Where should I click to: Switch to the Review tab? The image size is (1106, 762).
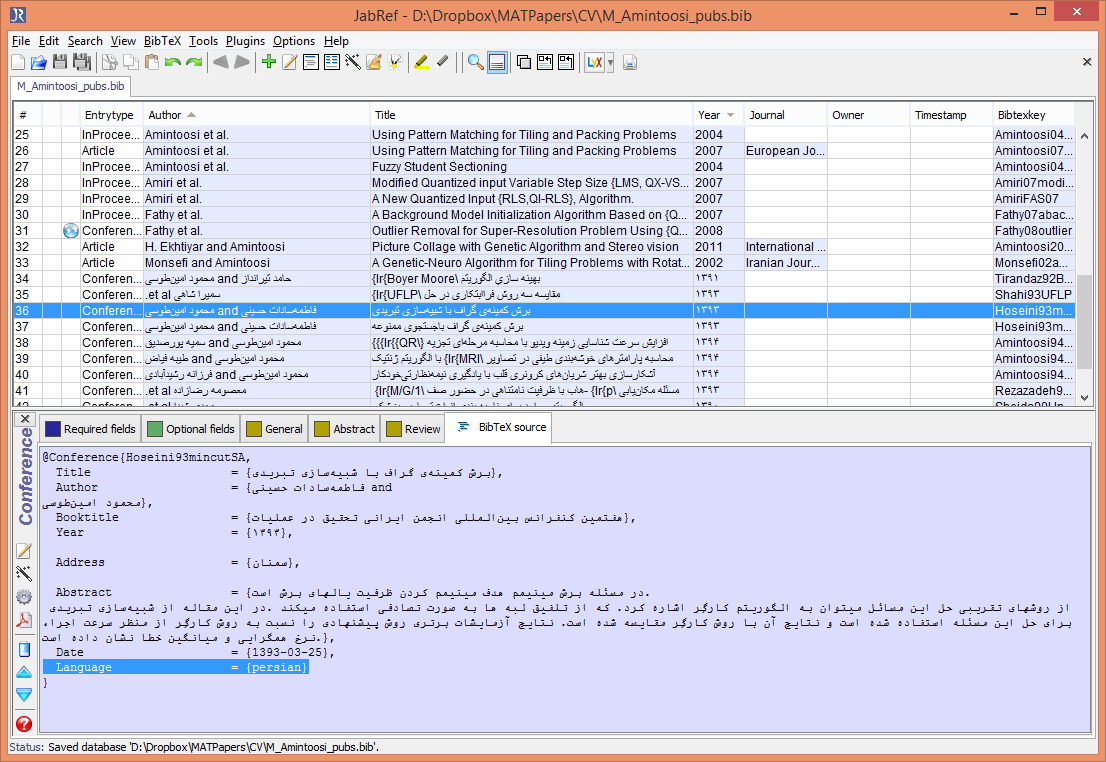point(413,429)
